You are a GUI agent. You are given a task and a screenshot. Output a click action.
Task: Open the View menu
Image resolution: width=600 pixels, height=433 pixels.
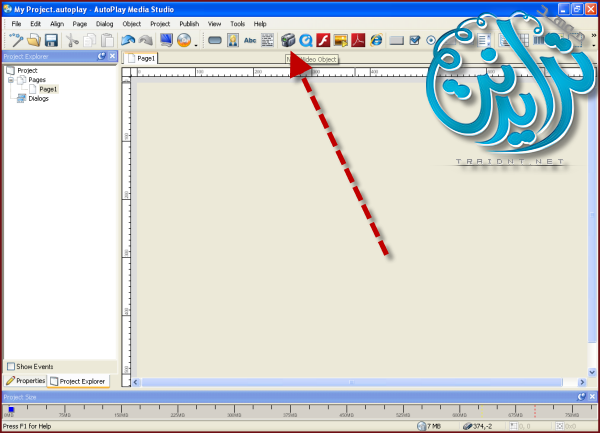coord(214,24)
